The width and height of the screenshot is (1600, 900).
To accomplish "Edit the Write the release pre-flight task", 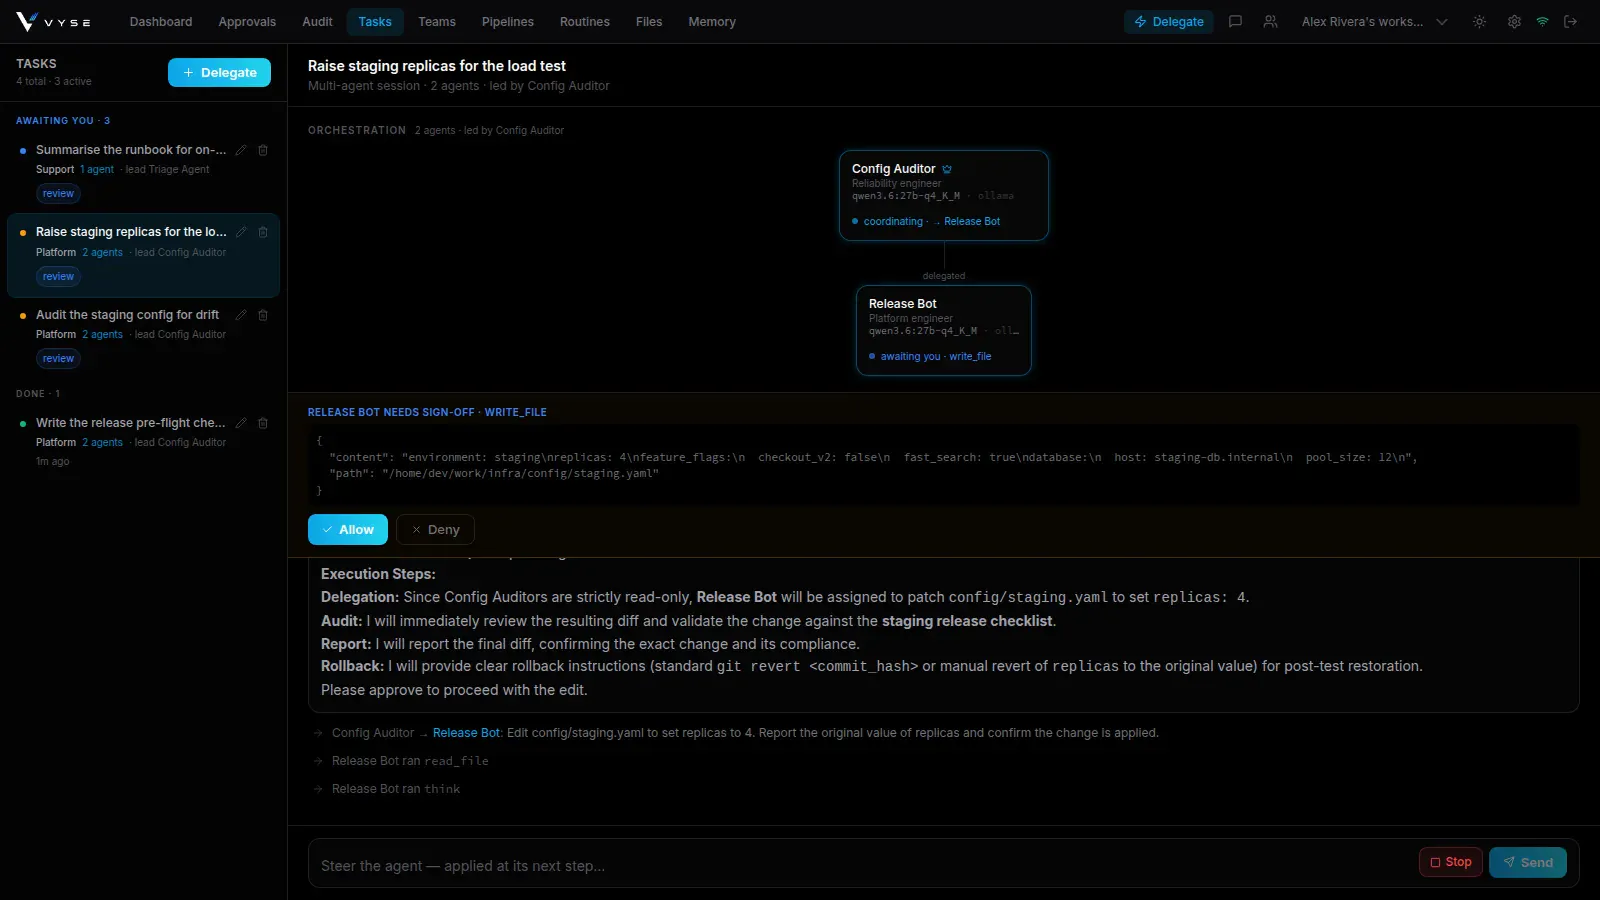I will click(x=241, y=423).
